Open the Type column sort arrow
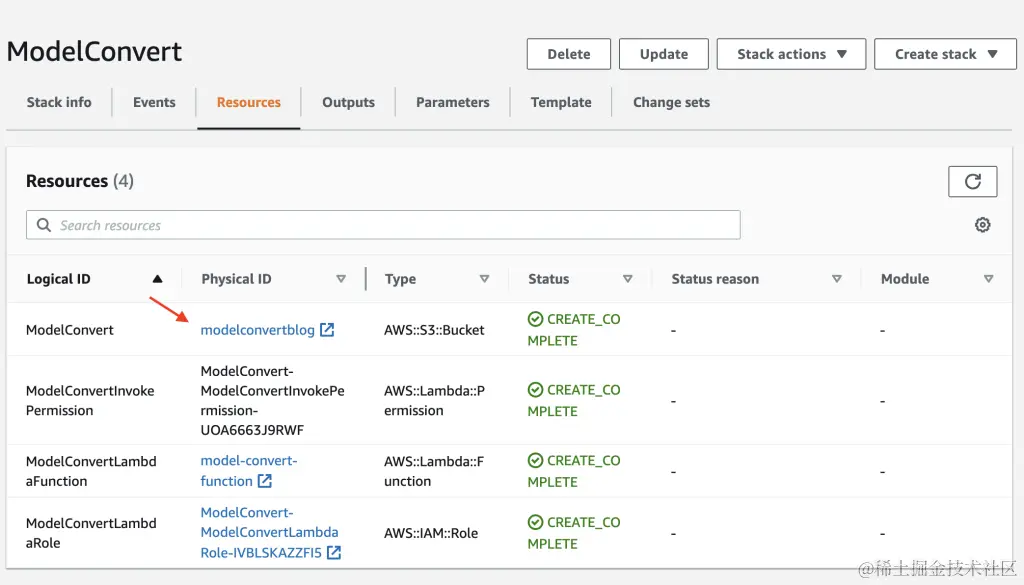 [x=484, y=279]
